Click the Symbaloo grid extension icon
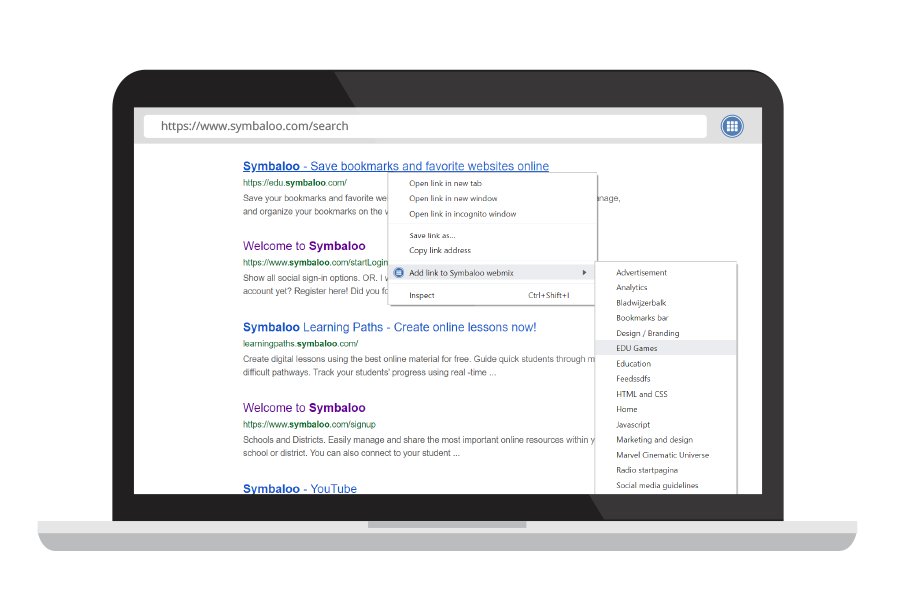 tap(732, 126)
